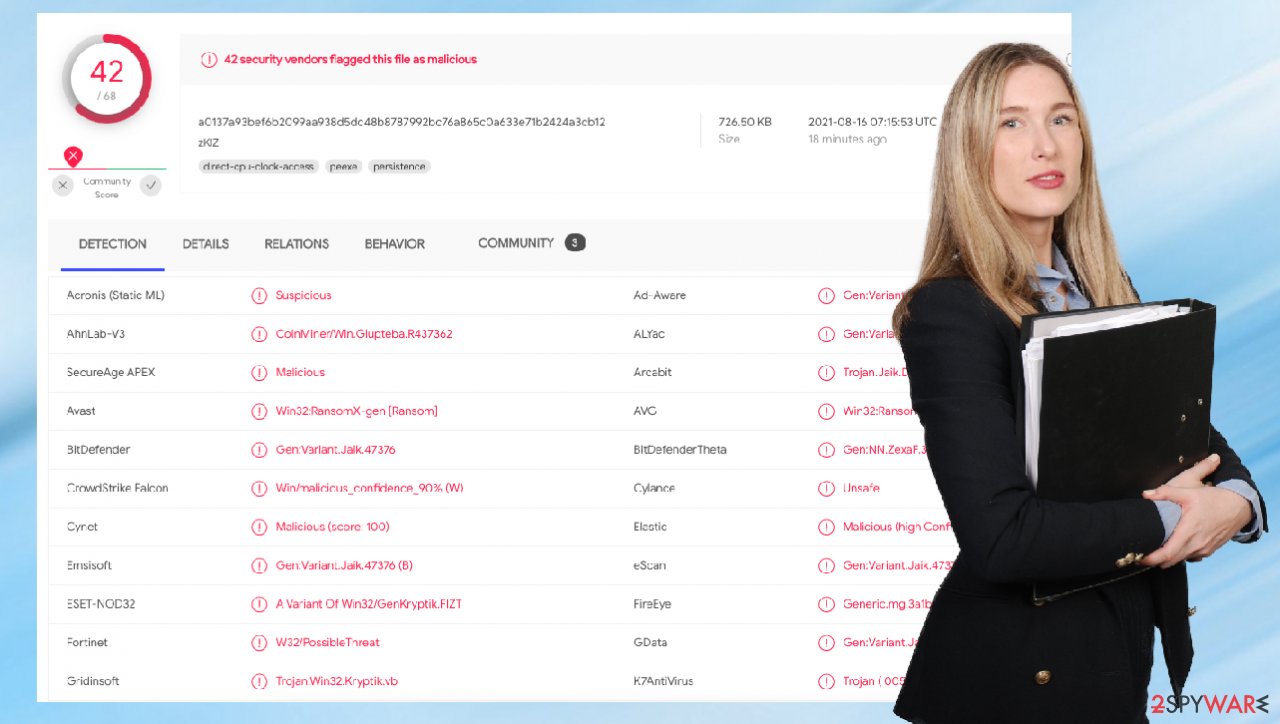Click the warning icon in Avast row
1280x724 pixels.
pyautogui.click(x=259, y=411)
